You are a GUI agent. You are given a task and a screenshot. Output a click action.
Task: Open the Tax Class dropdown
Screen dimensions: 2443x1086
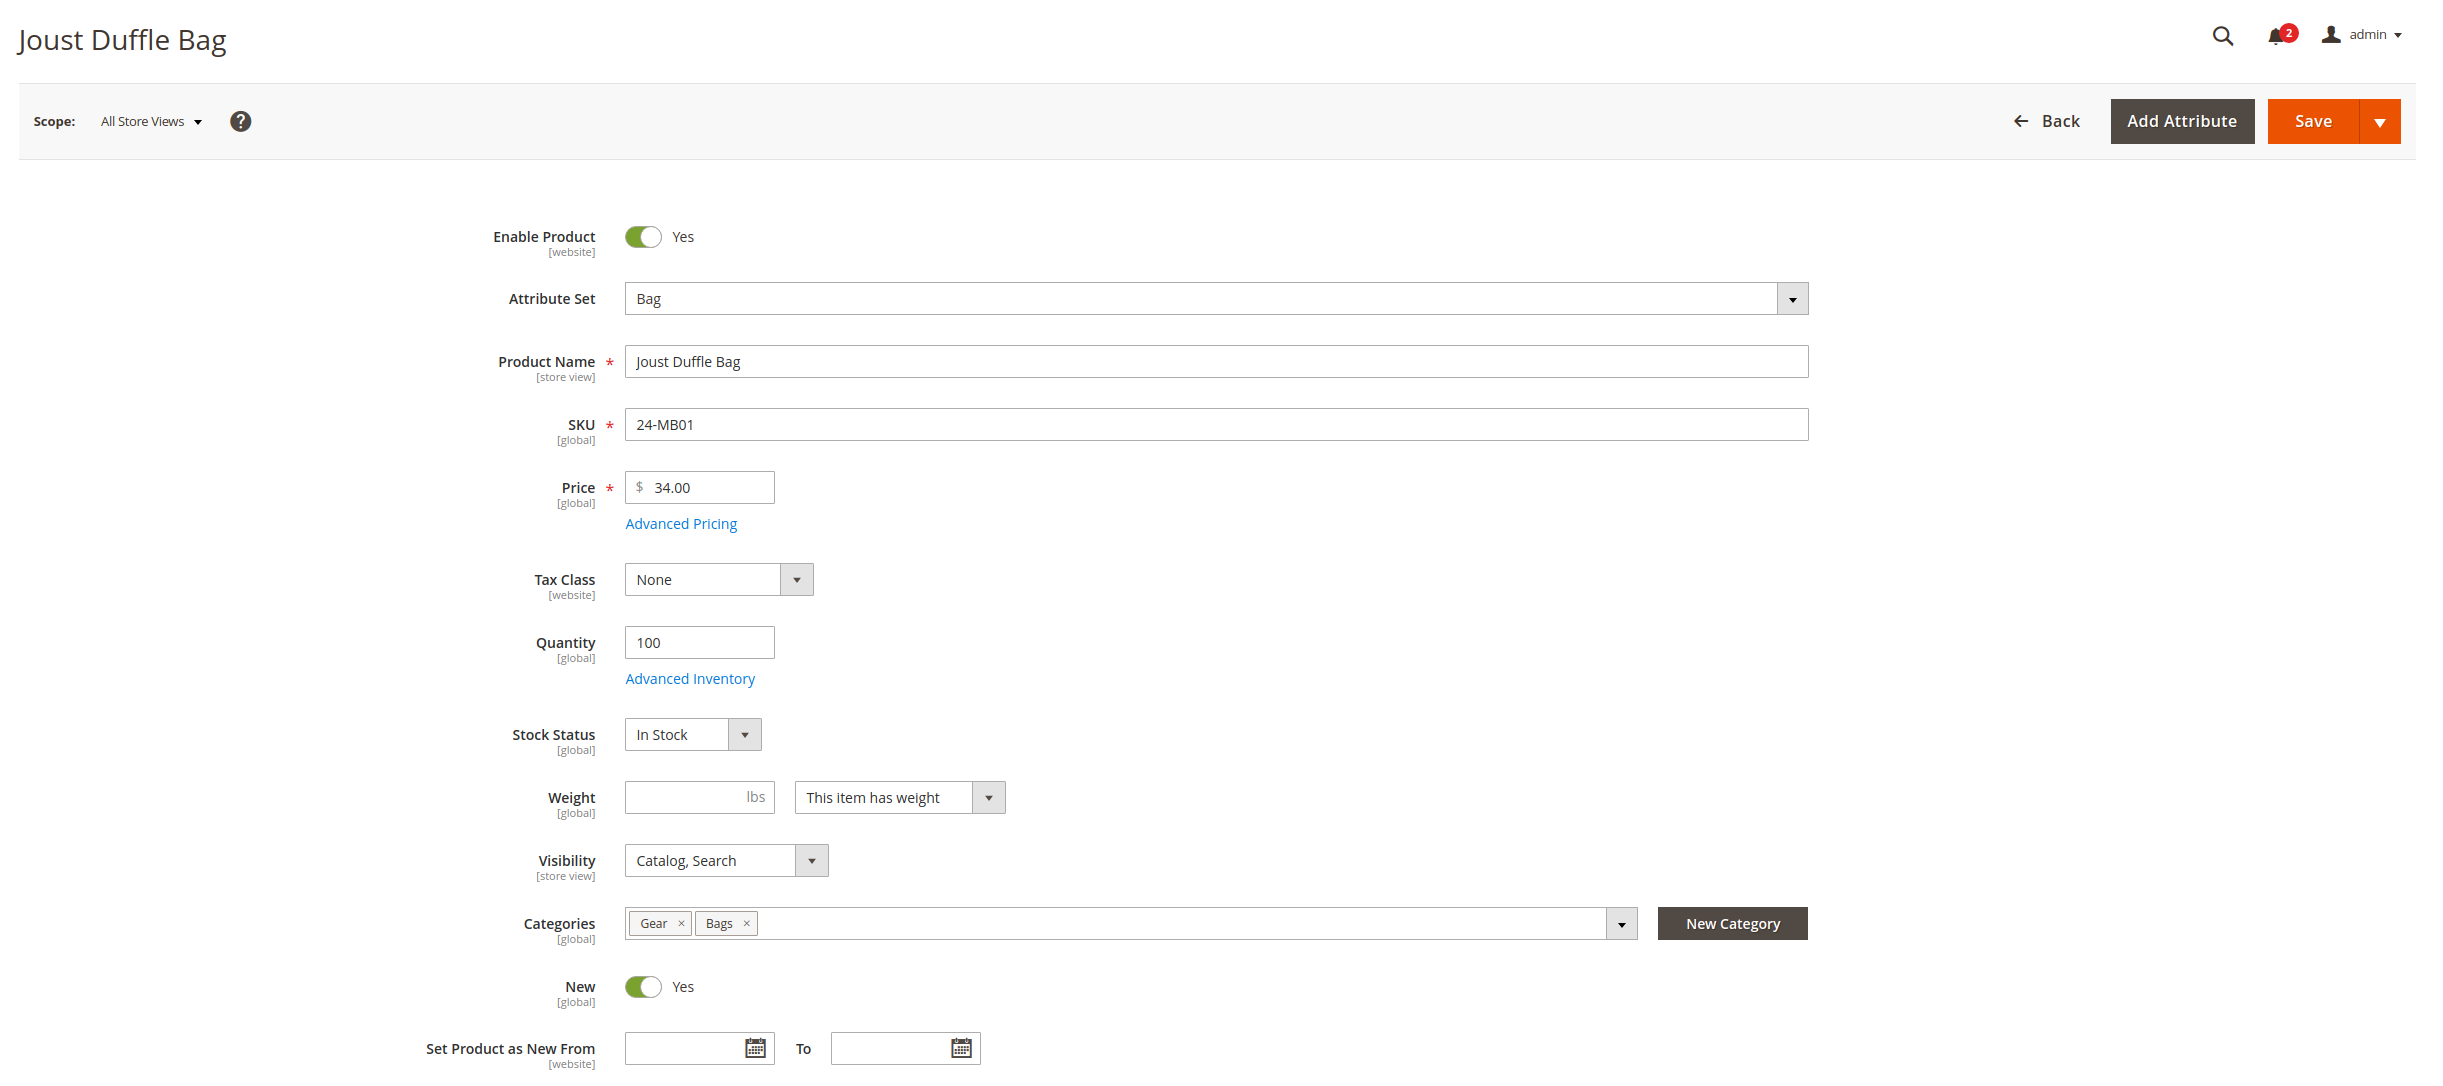719,580
